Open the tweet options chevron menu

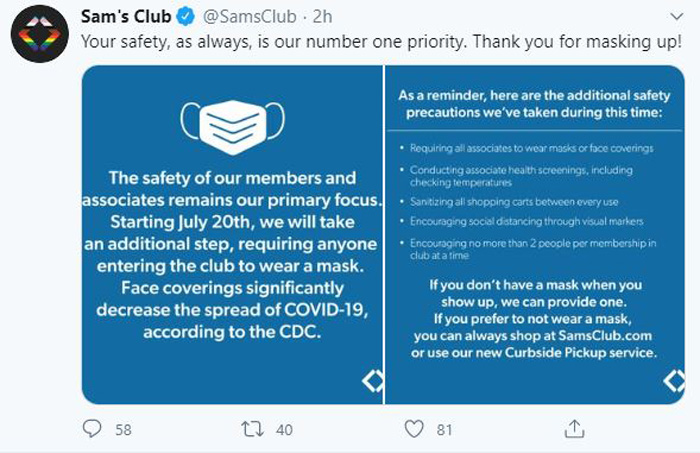tap(677, 17)
